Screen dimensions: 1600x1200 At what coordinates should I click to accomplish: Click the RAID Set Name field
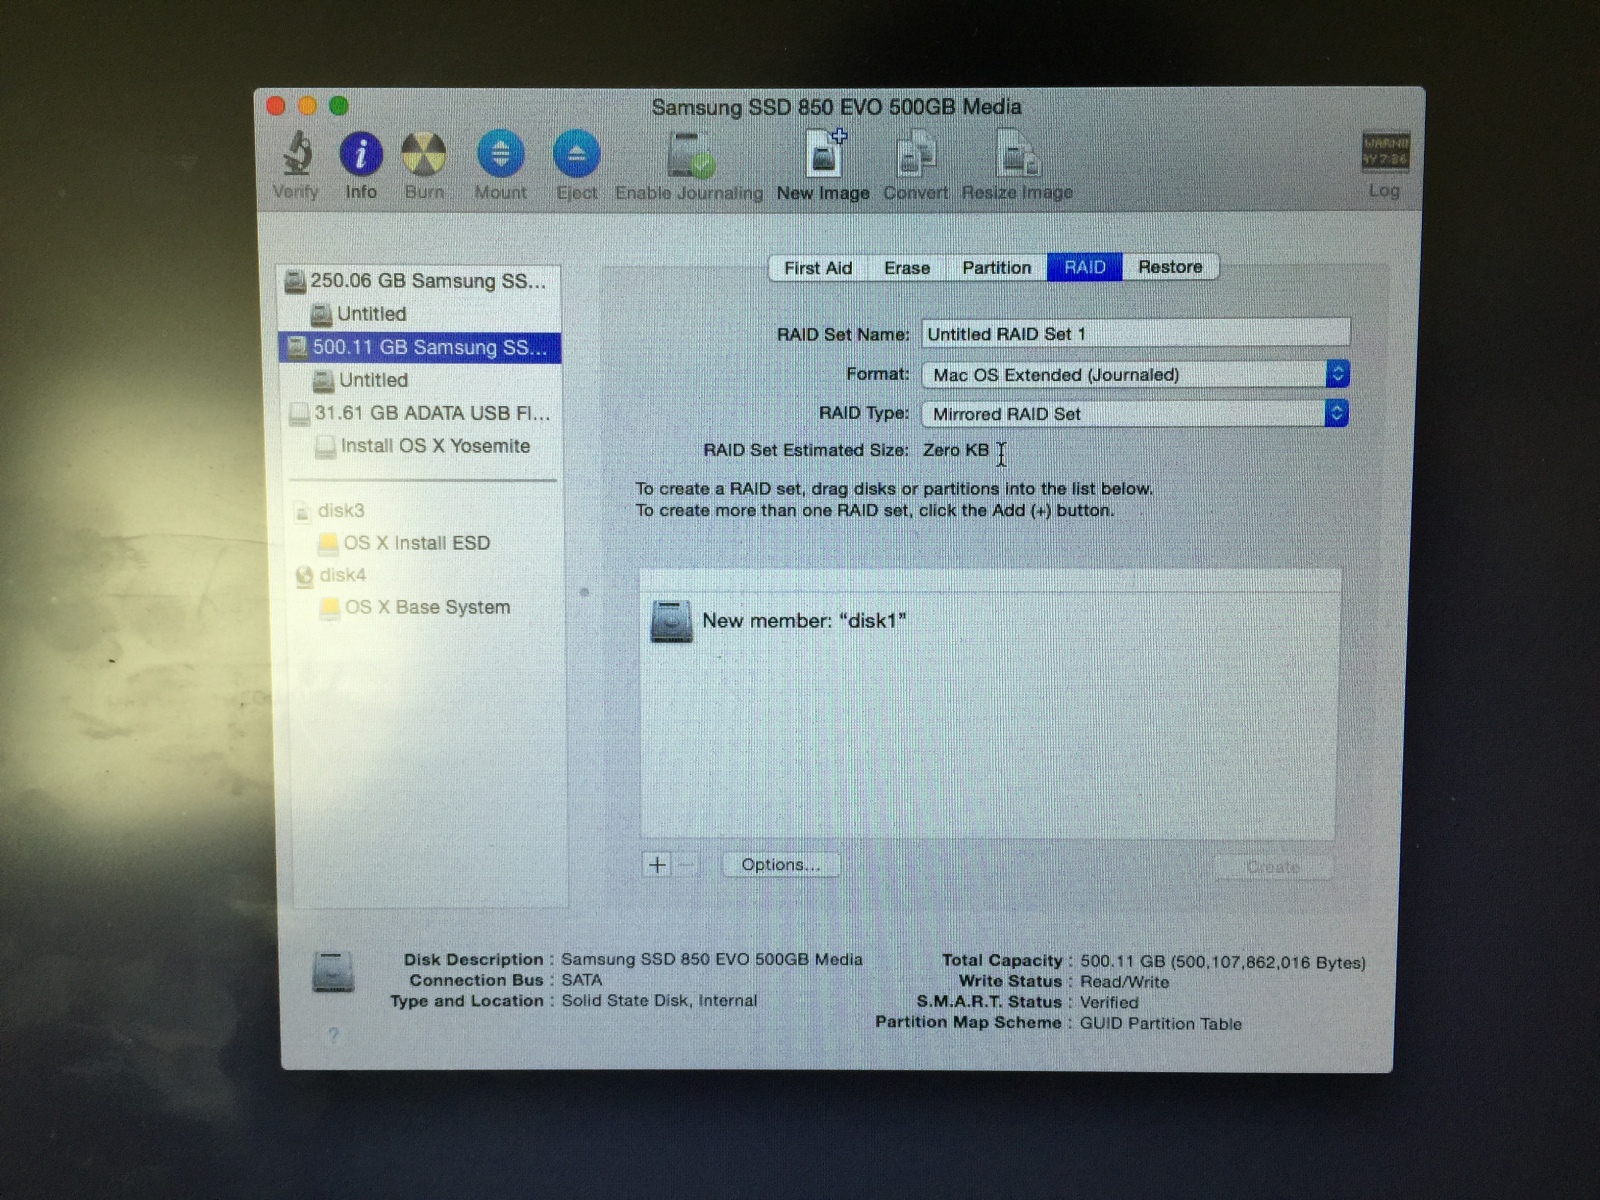click(1135, 334)
